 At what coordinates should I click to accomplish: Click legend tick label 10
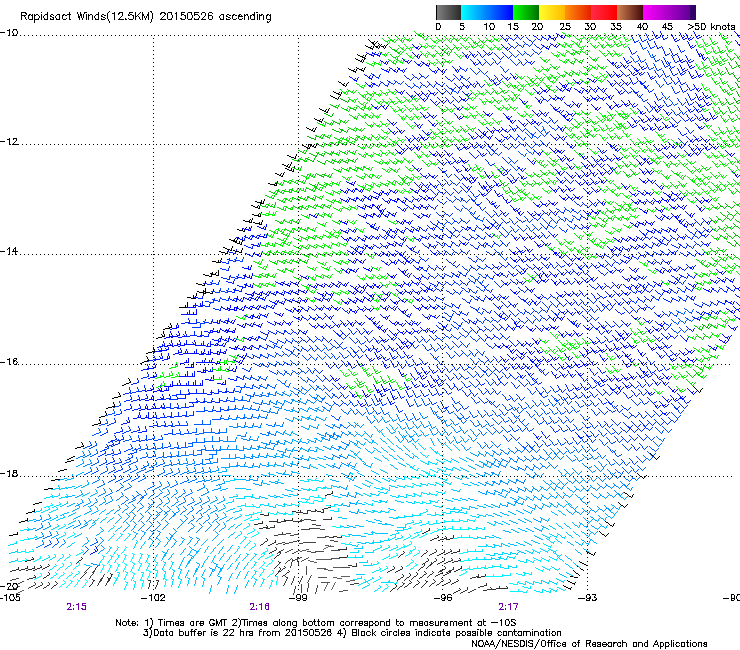[x=489, y=27]
